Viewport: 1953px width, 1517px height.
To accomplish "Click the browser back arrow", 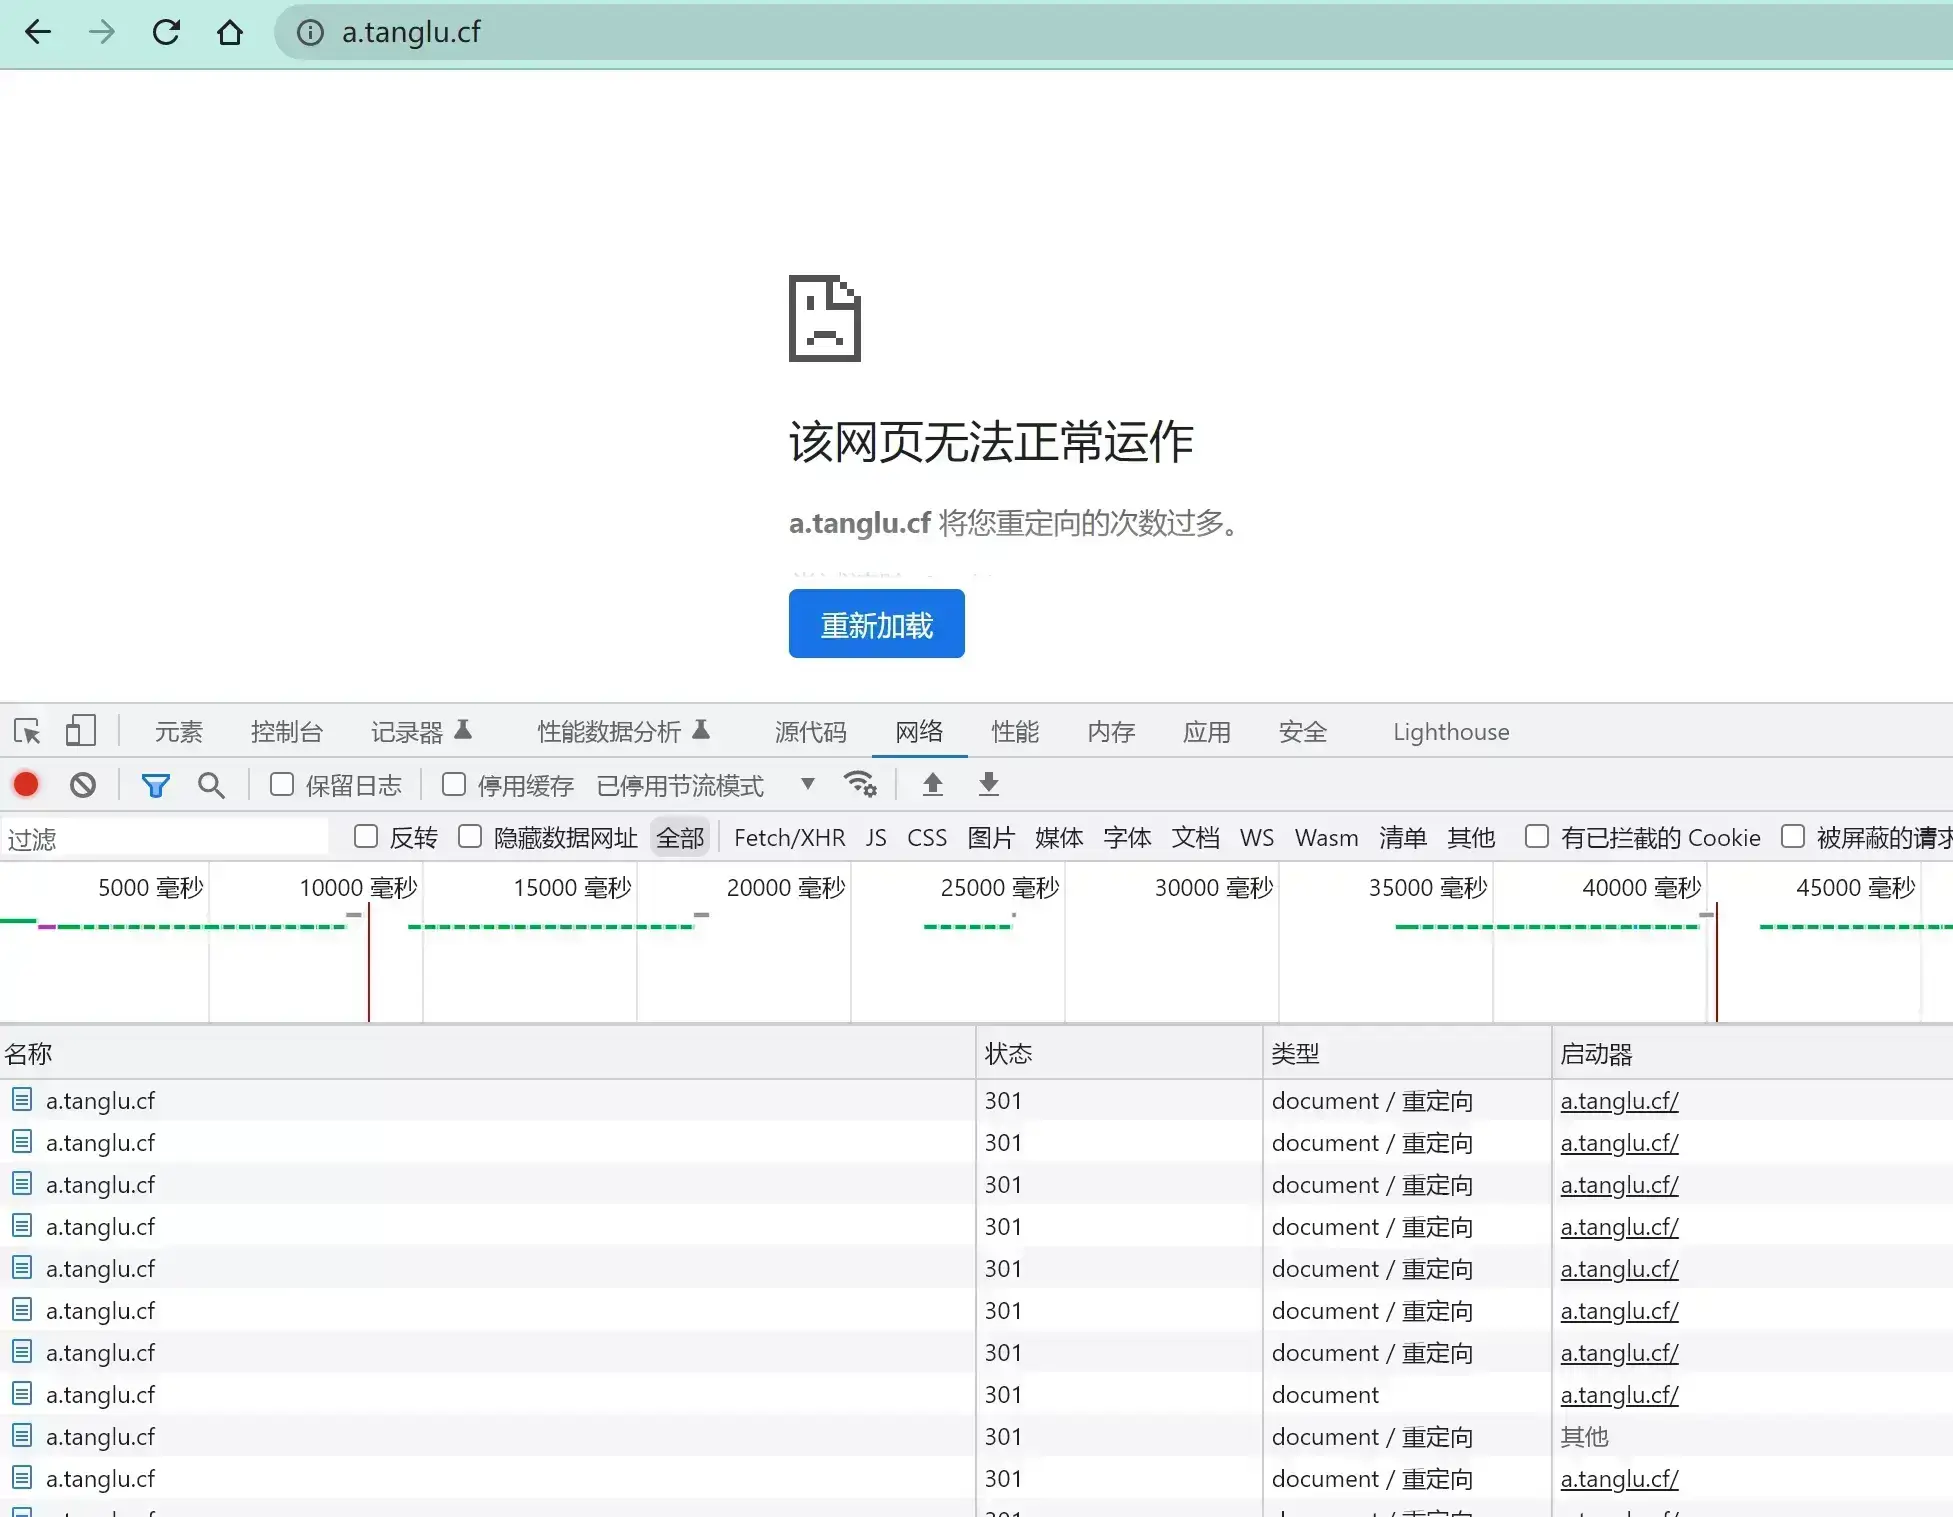I will [x=38, y=33].
